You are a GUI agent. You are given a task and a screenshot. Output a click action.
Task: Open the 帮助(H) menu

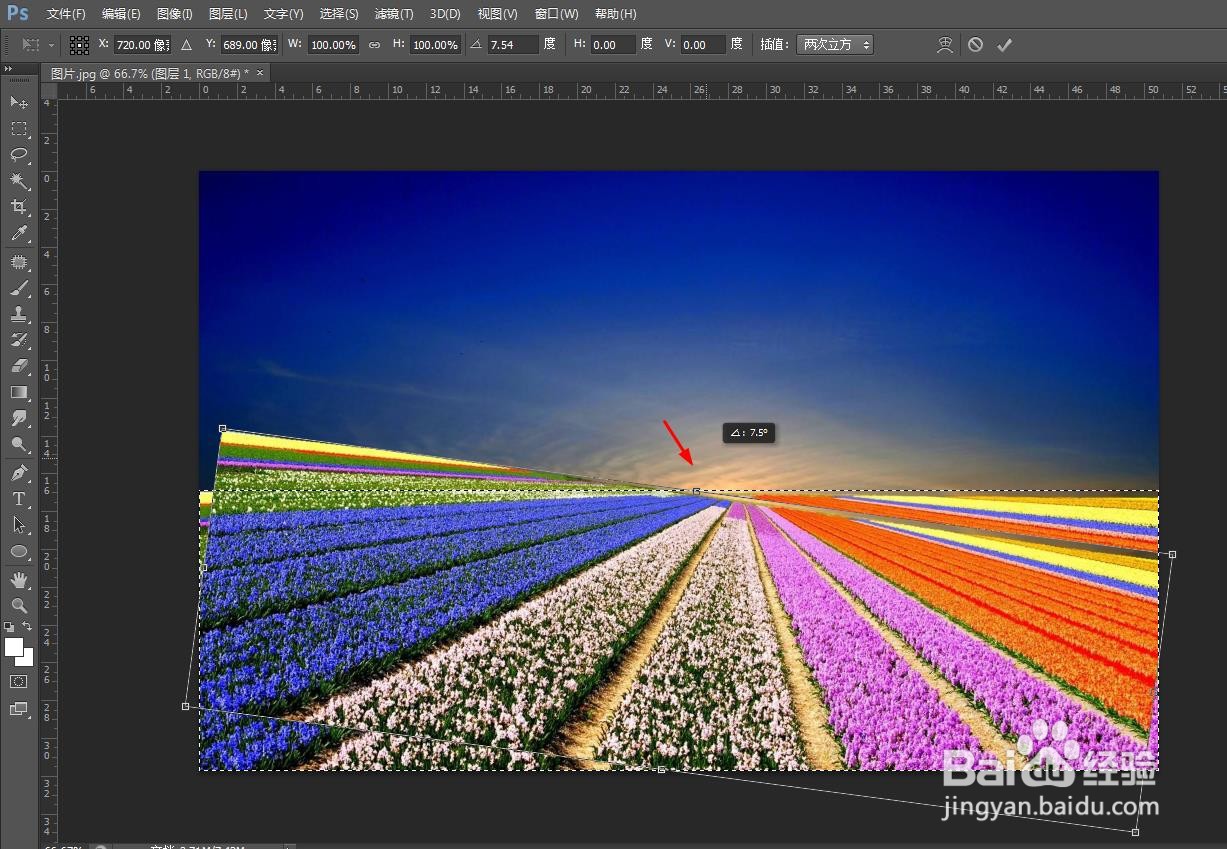click(x=615, y=14)
